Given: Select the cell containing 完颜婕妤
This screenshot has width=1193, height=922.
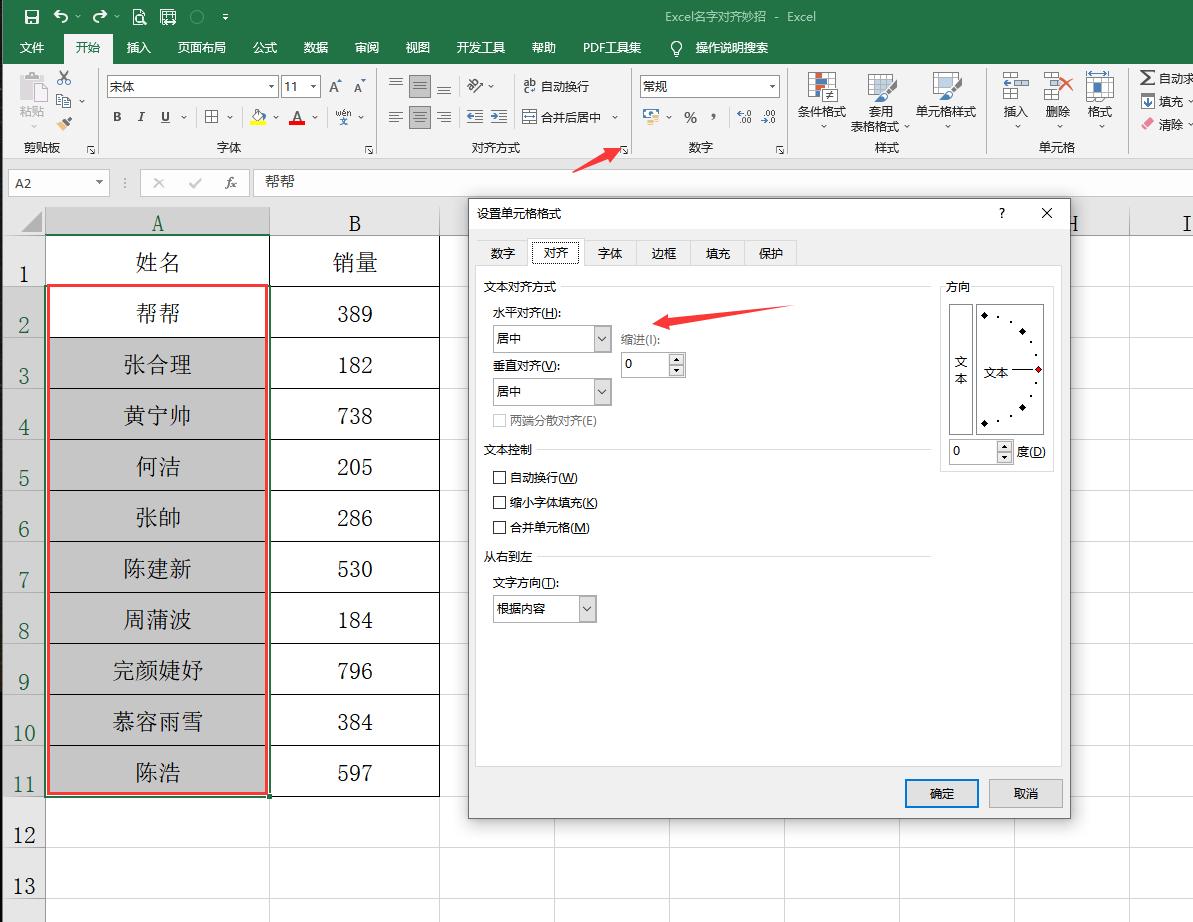Looking at the screenshot, I should (157, 669).
